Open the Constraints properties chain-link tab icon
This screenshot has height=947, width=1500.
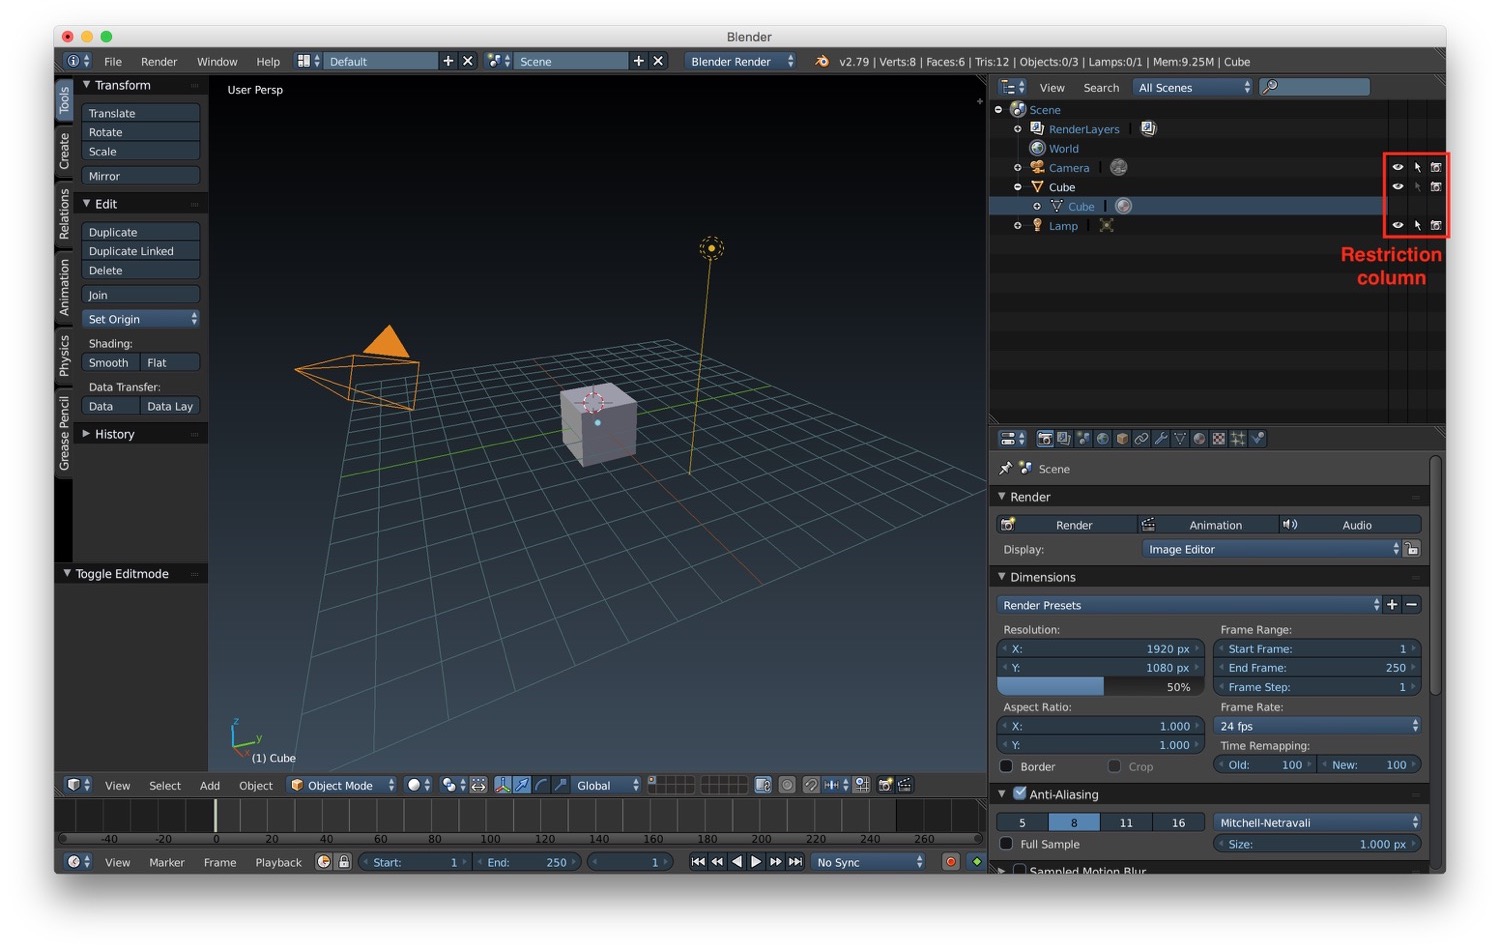(1141, 439)
